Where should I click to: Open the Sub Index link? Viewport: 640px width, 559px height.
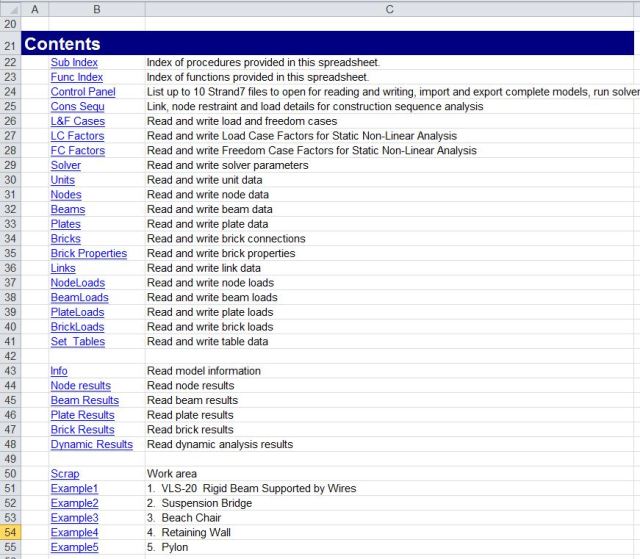(x=74, y=62)
